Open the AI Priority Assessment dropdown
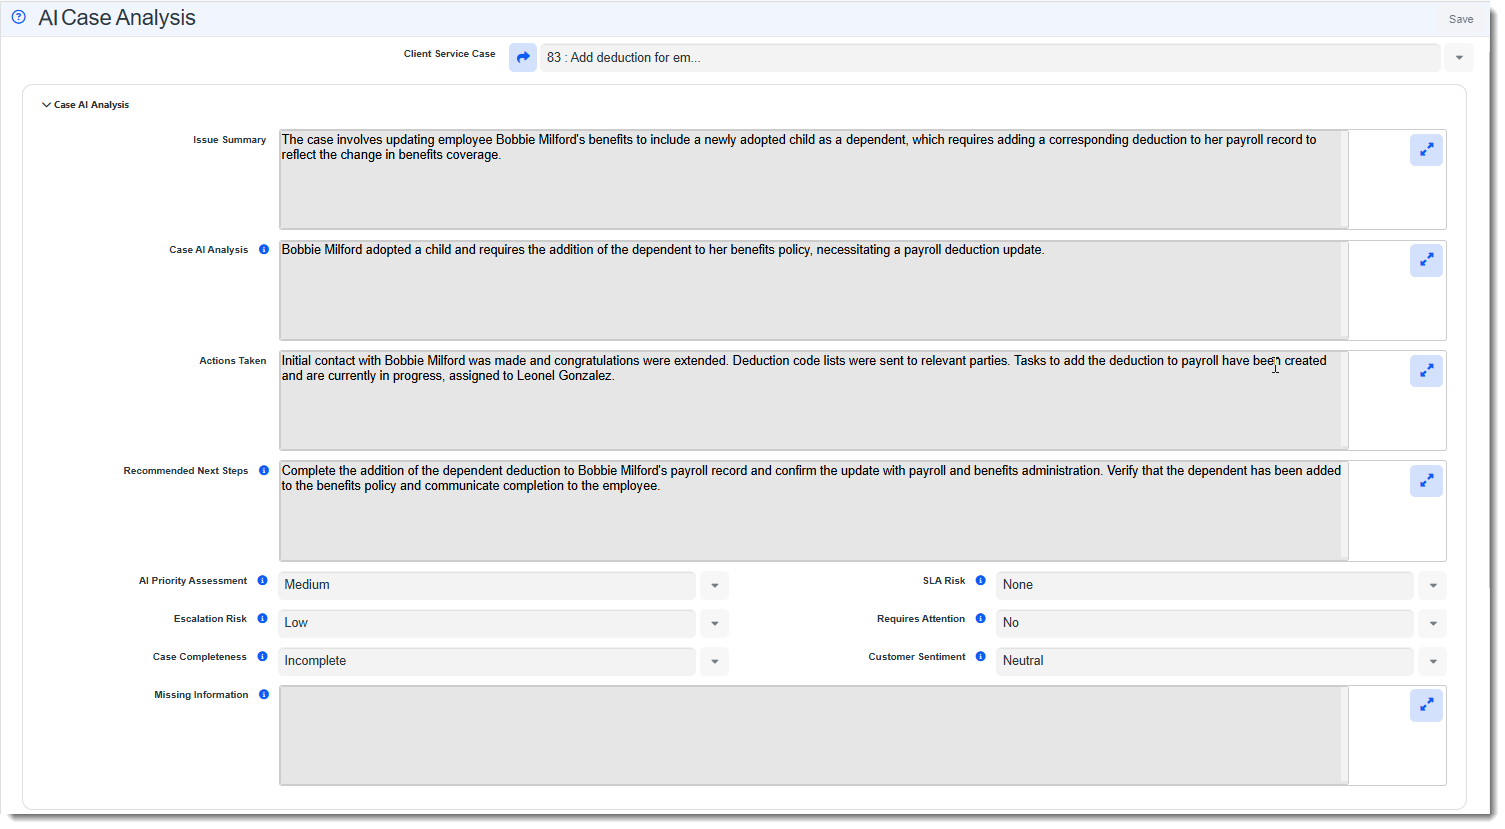Screen dimensions: 1505x829 (x=714, y=585)
